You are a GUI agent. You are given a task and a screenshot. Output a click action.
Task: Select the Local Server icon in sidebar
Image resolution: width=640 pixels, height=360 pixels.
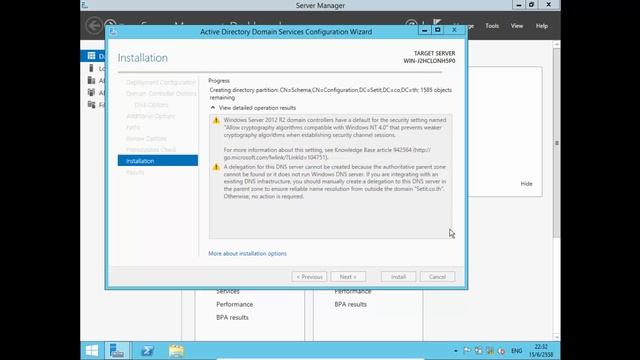(x=91, y=68)
